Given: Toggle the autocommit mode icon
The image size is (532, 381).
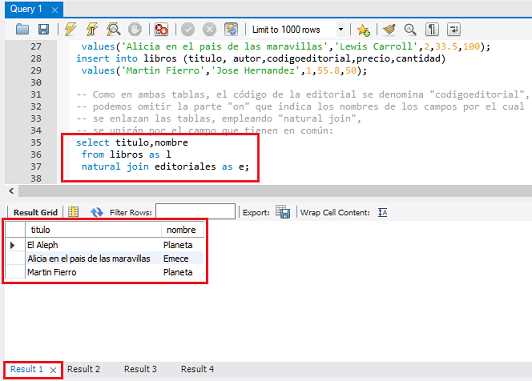Looking at the screenshot, I should [231, 30].
